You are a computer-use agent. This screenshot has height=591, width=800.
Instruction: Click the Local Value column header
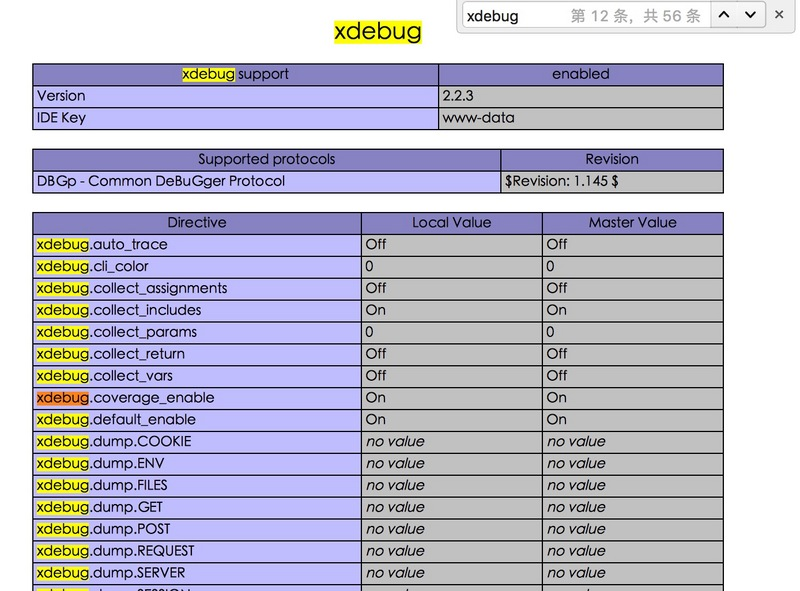coord(452,223)
